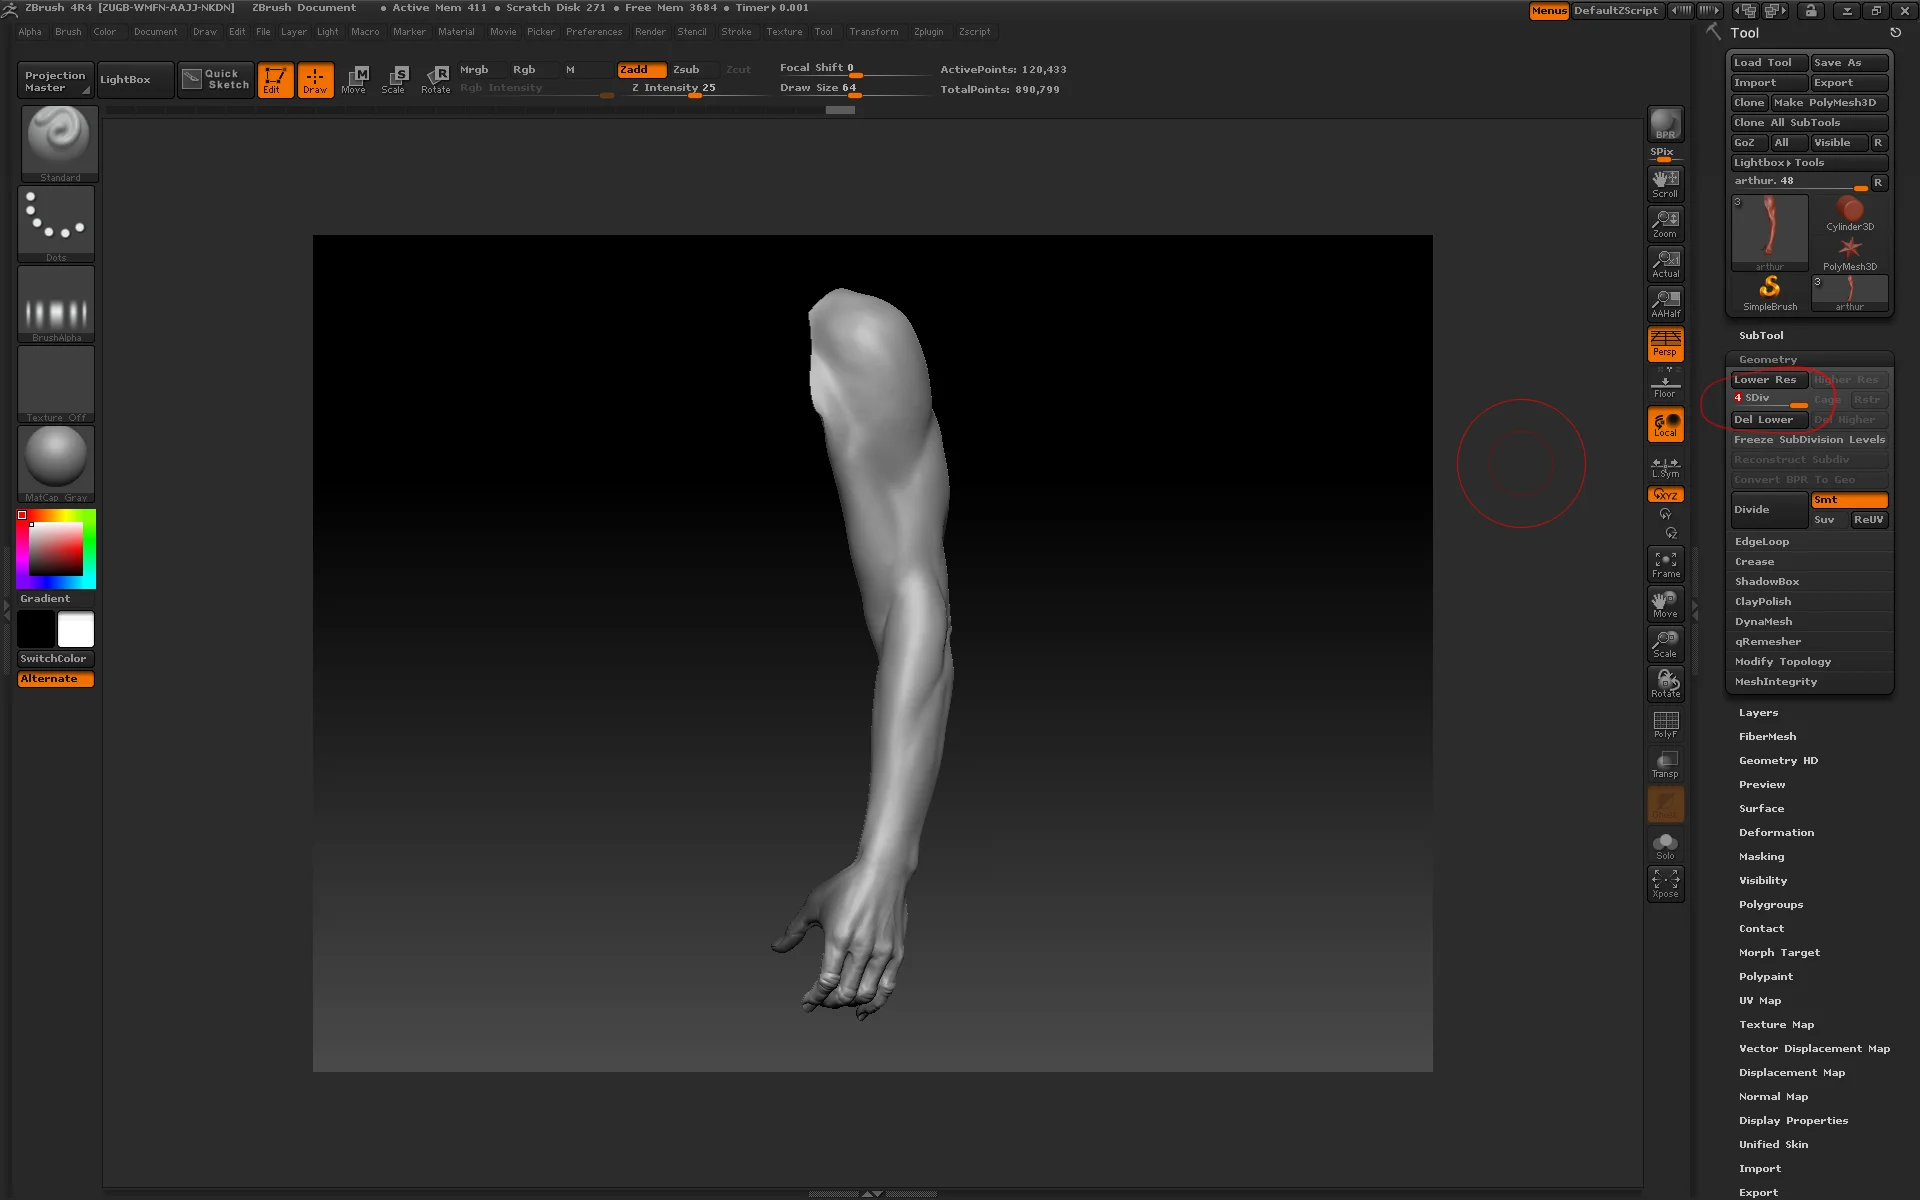This screenshot has height=1200, width=1920.
Task: Adjust the Focal Shift slider
Action: click(853, 69)
